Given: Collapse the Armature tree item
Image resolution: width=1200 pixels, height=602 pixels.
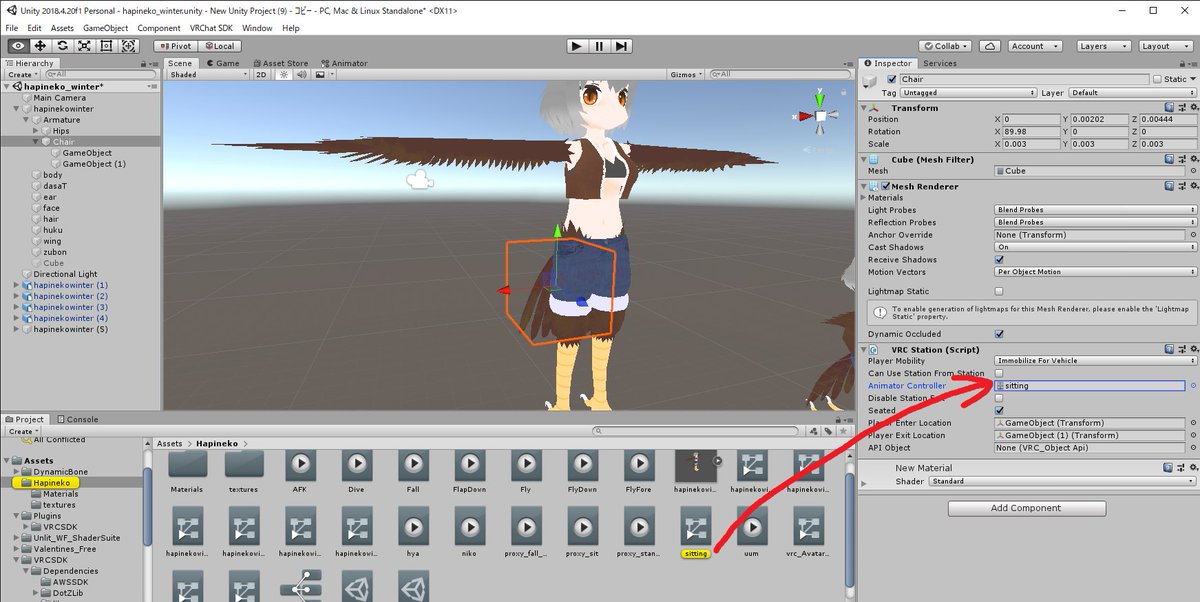Looking at the screenshot, I should tap(27, 120).
